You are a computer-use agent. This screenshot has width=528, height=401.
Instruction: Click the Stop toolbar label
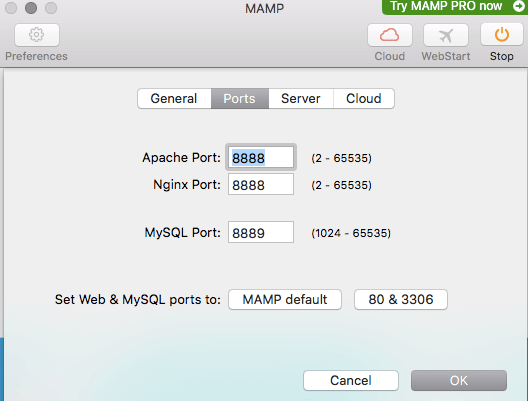pyautogui.click(x=501, y=56)
